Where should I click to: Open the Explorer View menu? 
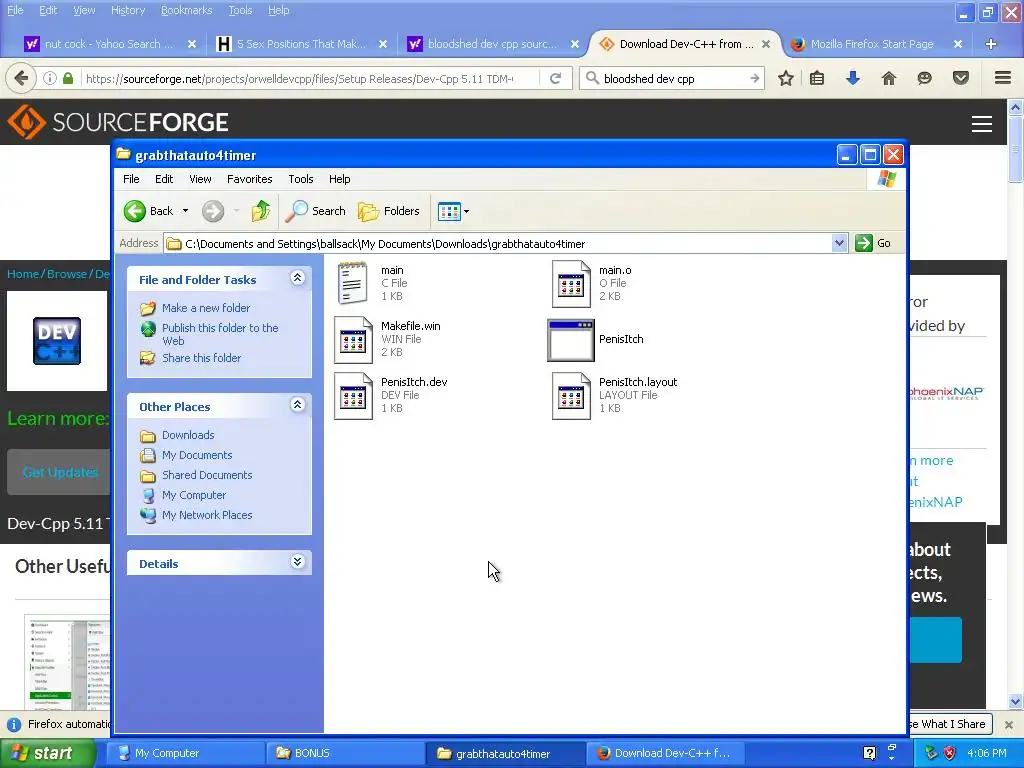pyautogui.click(x=200, y=179)
